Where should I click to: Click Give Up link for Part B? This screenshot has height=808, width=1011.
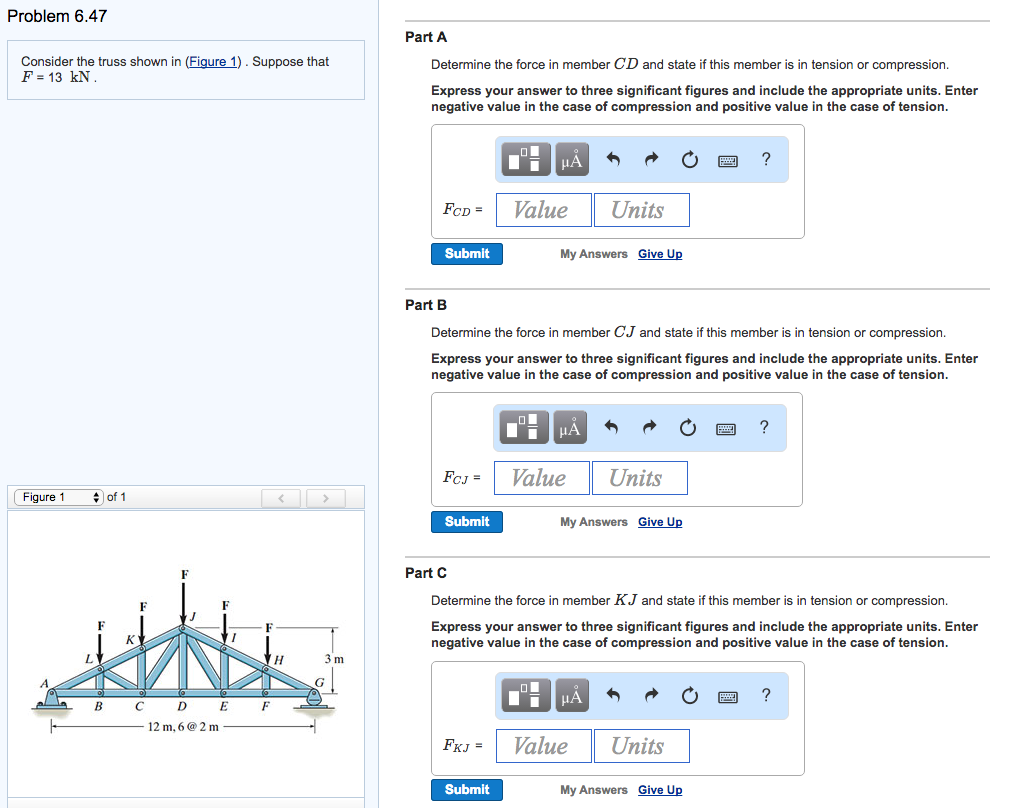pyautogui.click(x=660, y=522)
